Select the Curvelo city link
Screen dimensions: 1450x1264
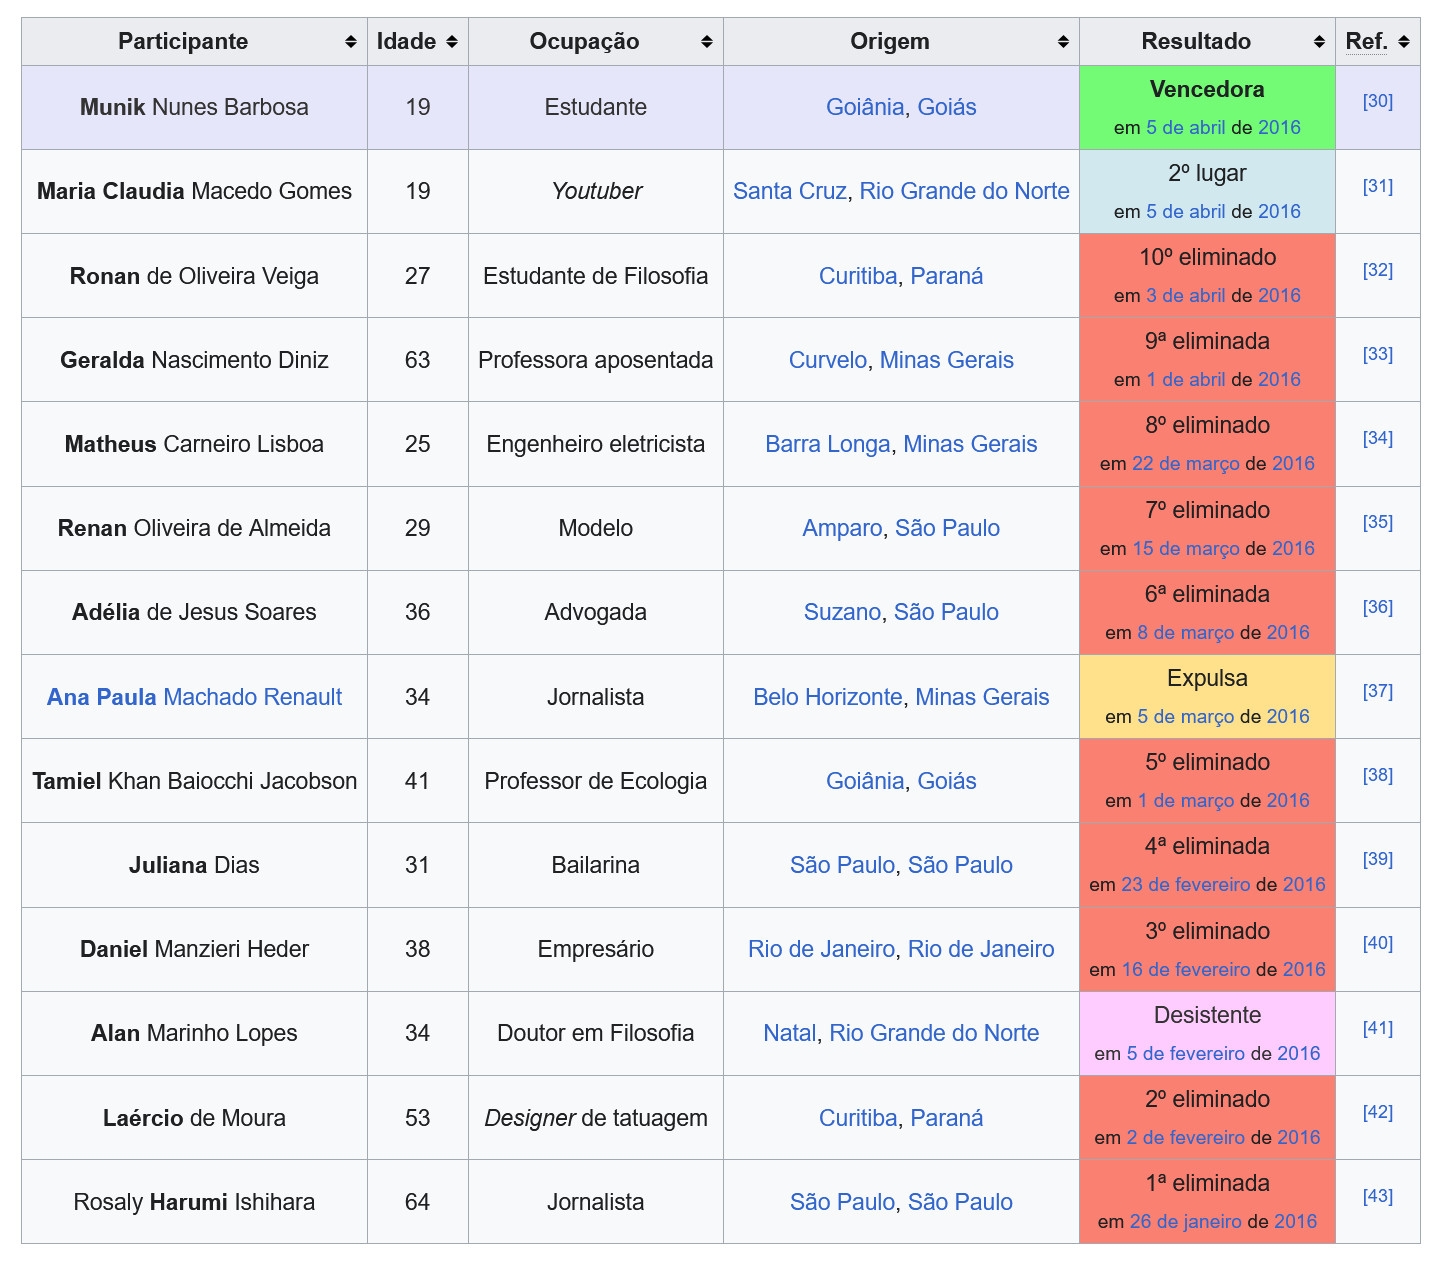coord(827,360)
